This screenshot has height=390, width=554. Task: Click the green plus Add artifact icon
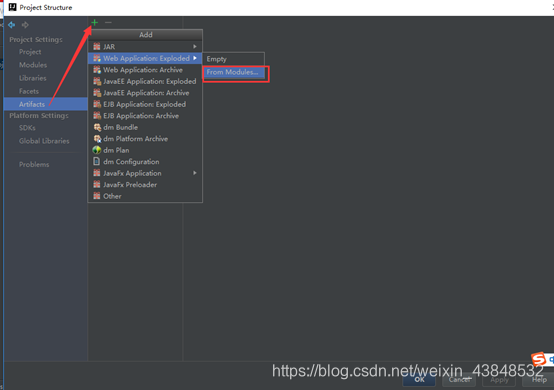click(x=94, y=23)
